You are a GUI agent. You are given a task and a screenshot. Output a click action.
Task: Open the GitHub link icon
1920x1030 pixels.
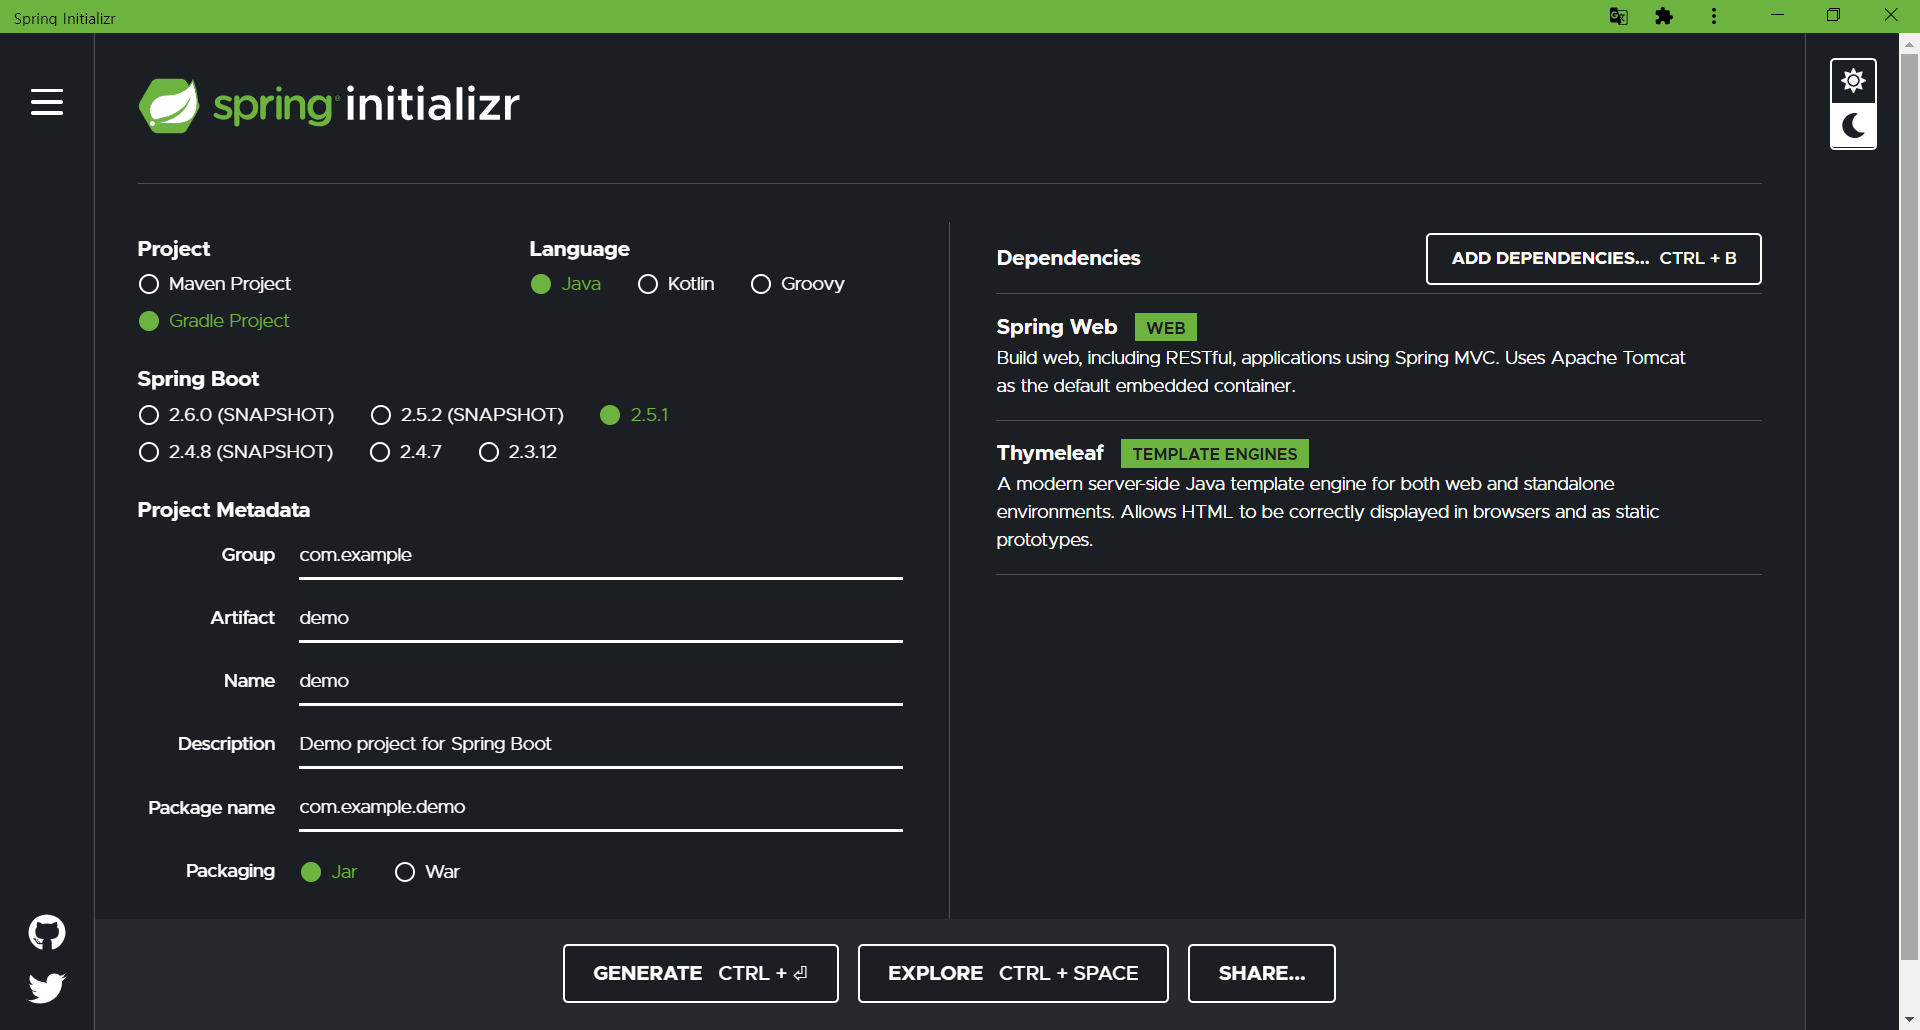(47, 933)
